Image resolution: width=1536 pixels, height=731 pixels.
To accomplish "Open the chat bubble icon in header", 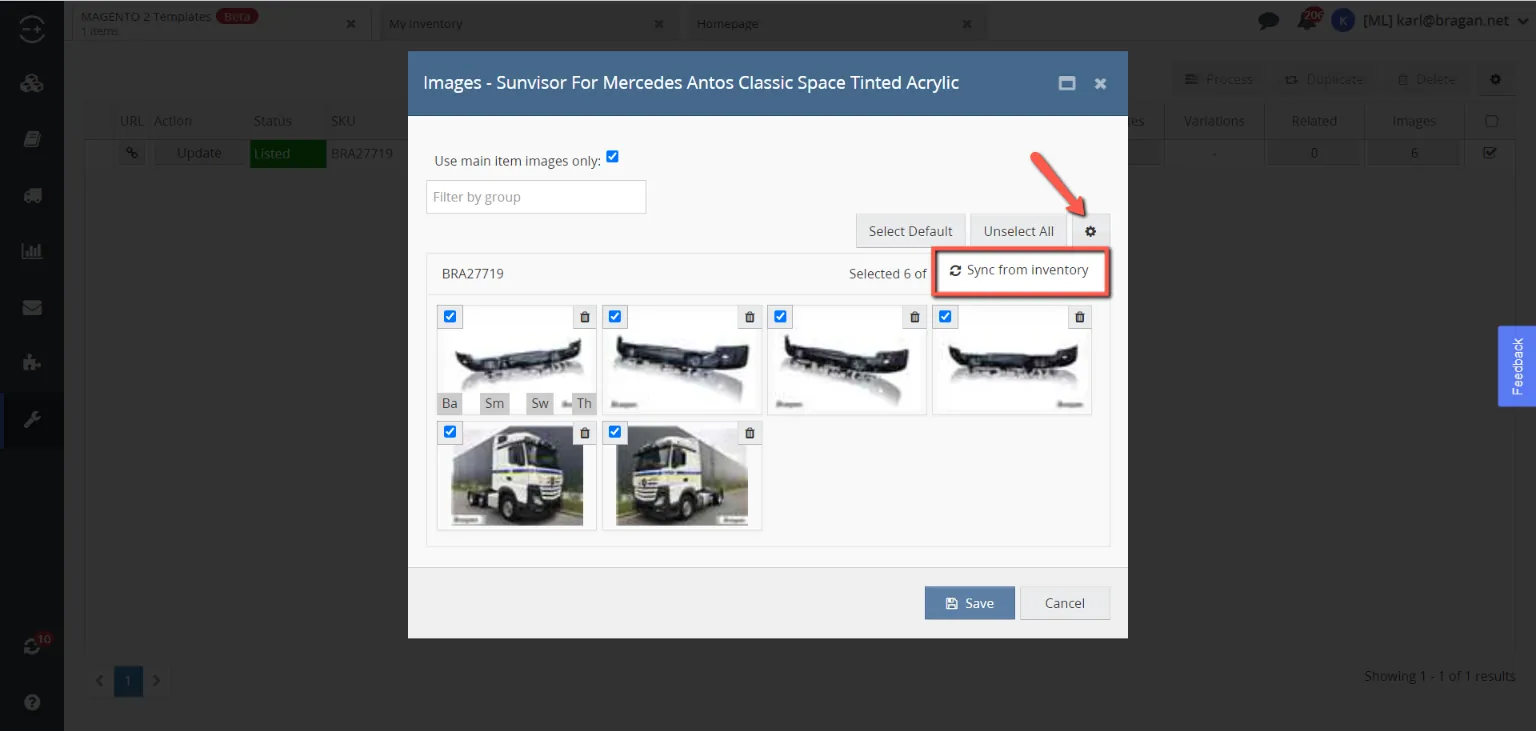I will pyautogui.click(x=1268, y=21).
